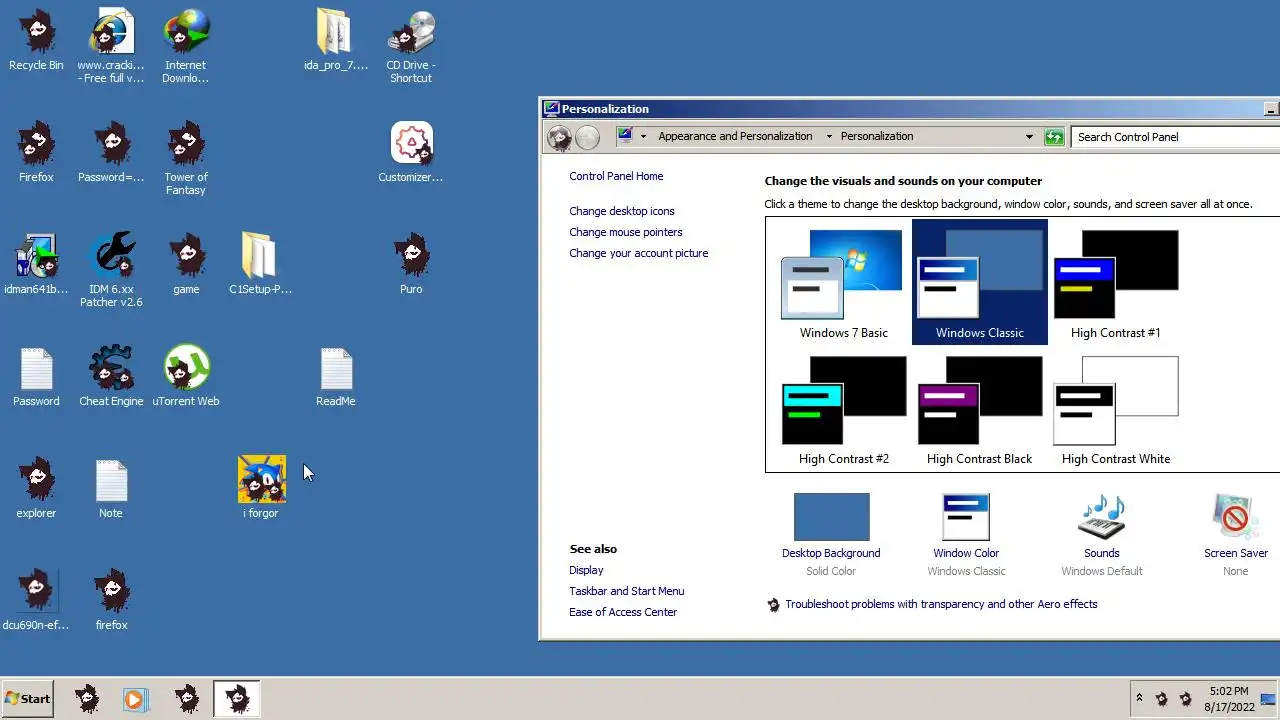Select the Internet Download Manager desktop icon
Screen dimensions: 1280x720
tap(186, 46)
